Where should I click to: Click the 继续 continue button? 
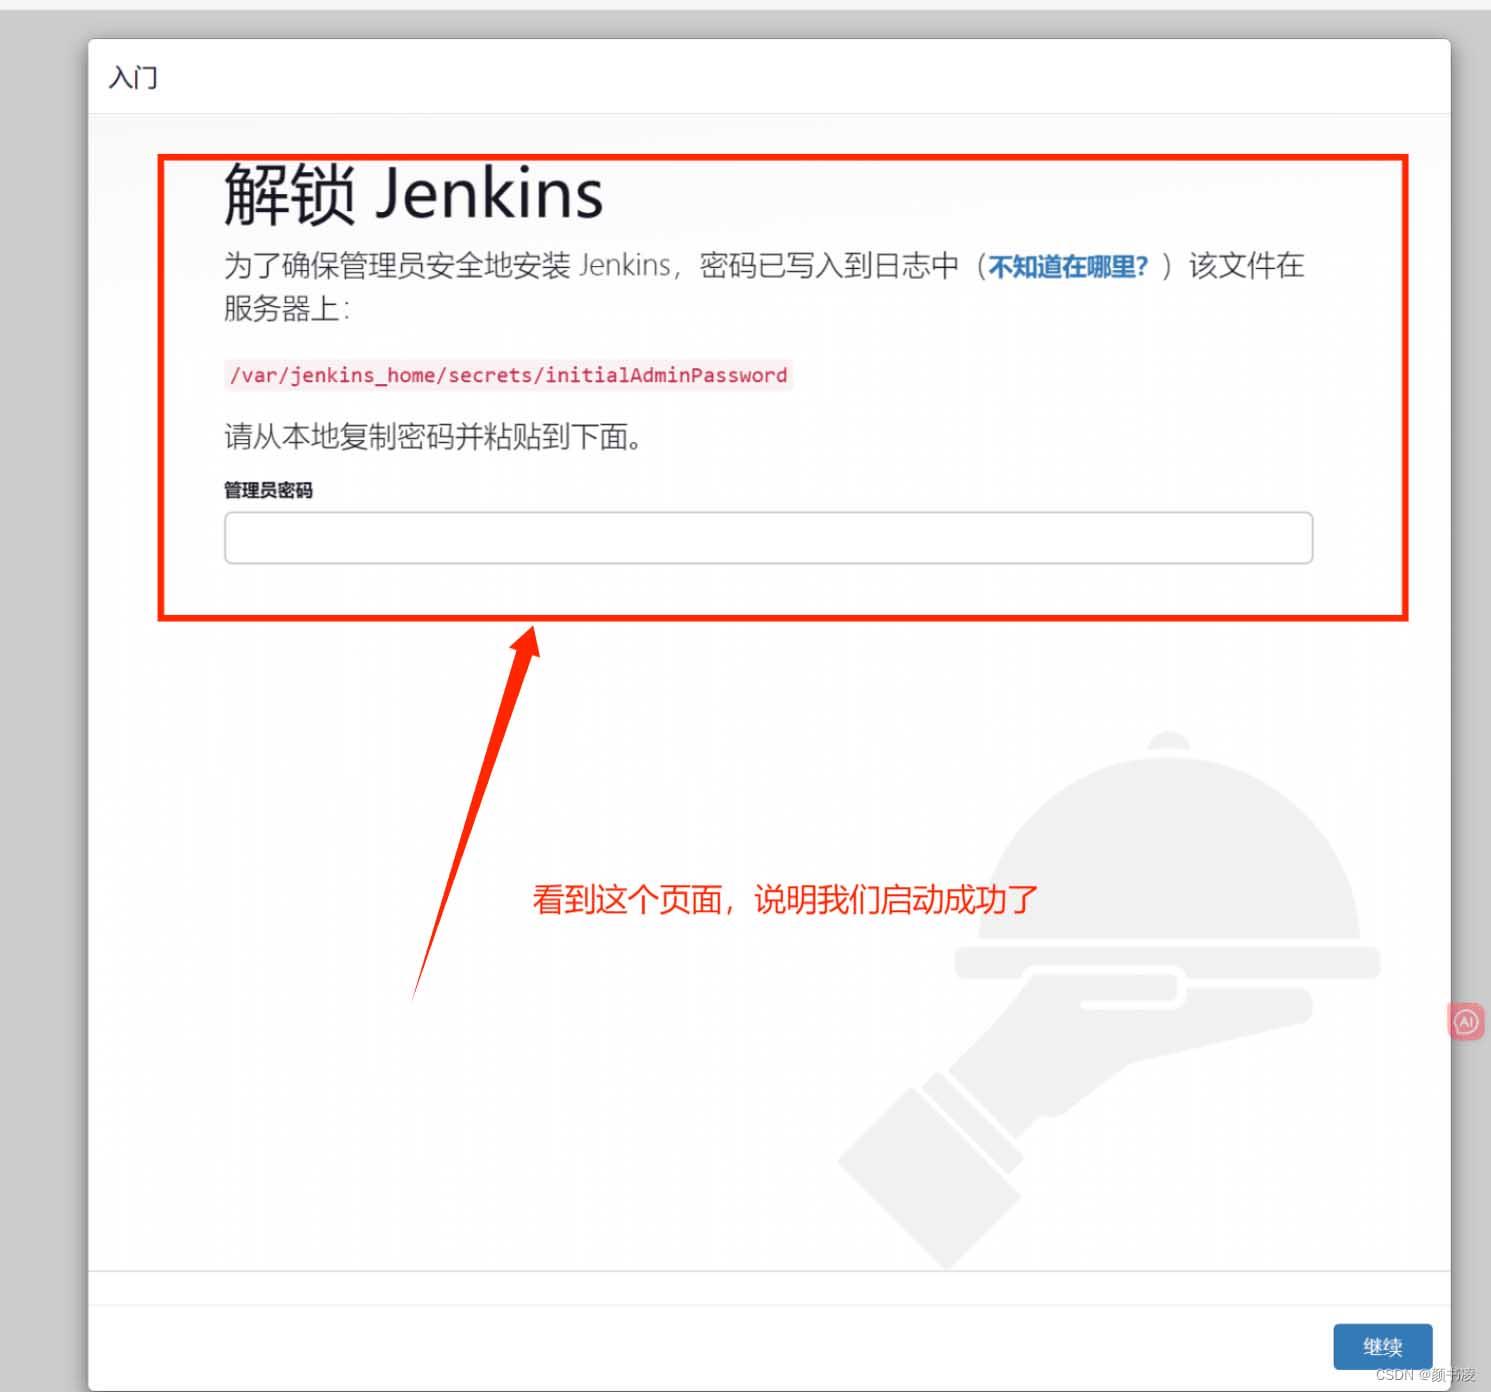click(1382, 1347)
